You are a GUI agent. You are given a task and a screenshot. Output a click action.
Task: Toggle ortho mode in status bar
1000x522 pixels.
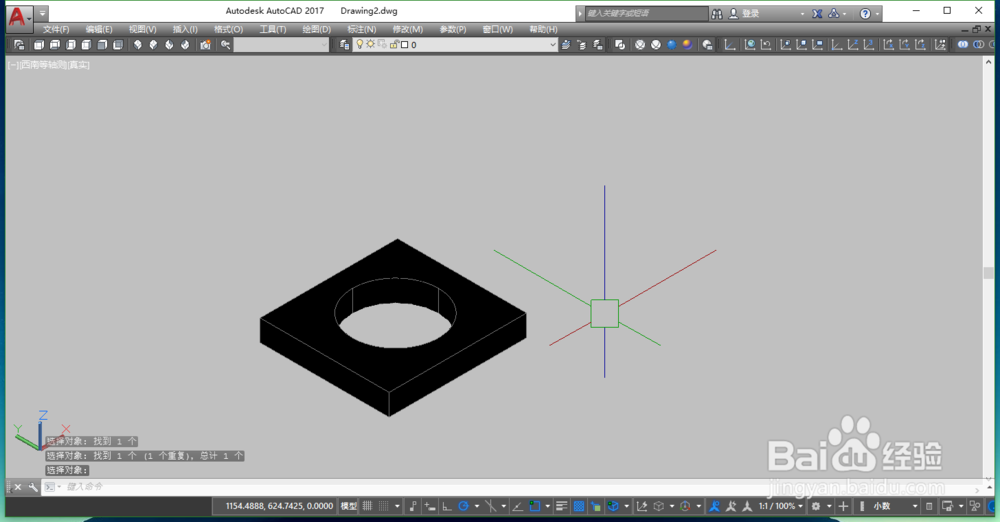pos(447,507)
